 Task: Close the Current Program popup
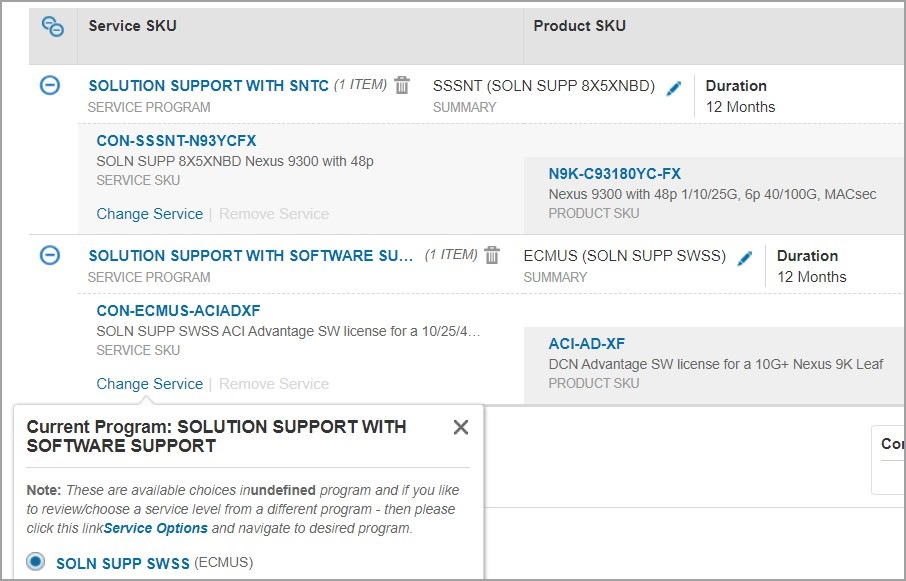coord(460,427)
